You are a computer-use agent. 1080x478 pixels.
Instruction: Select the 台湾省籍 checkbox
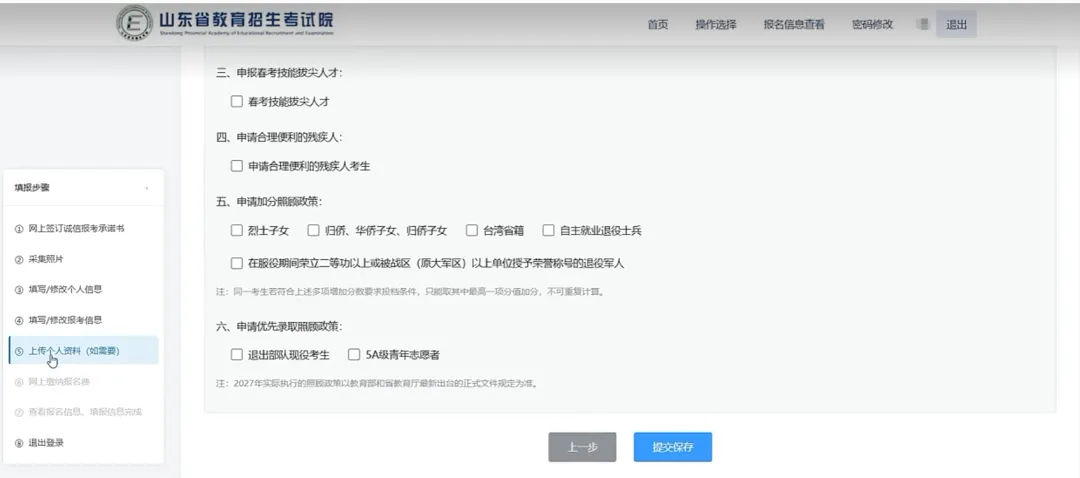tap(472, 231)
